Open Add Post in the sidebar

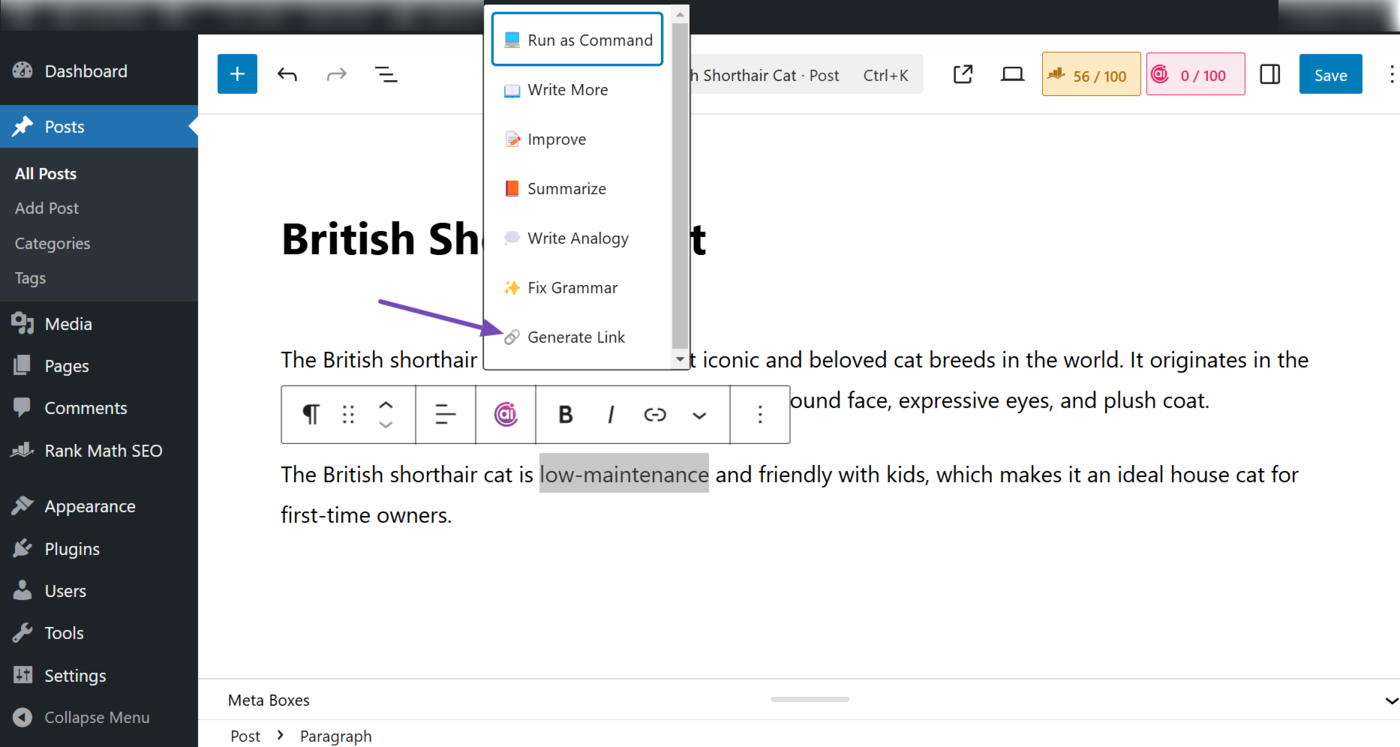point(47,208)
